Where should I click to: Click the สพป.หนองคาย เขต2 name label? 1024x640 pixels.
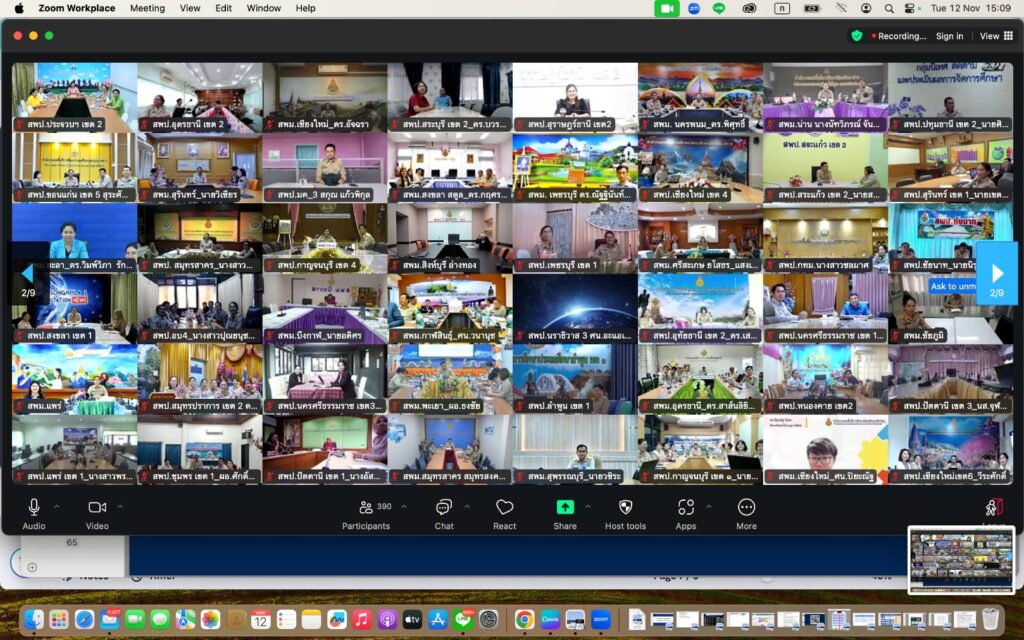[809, 407]
